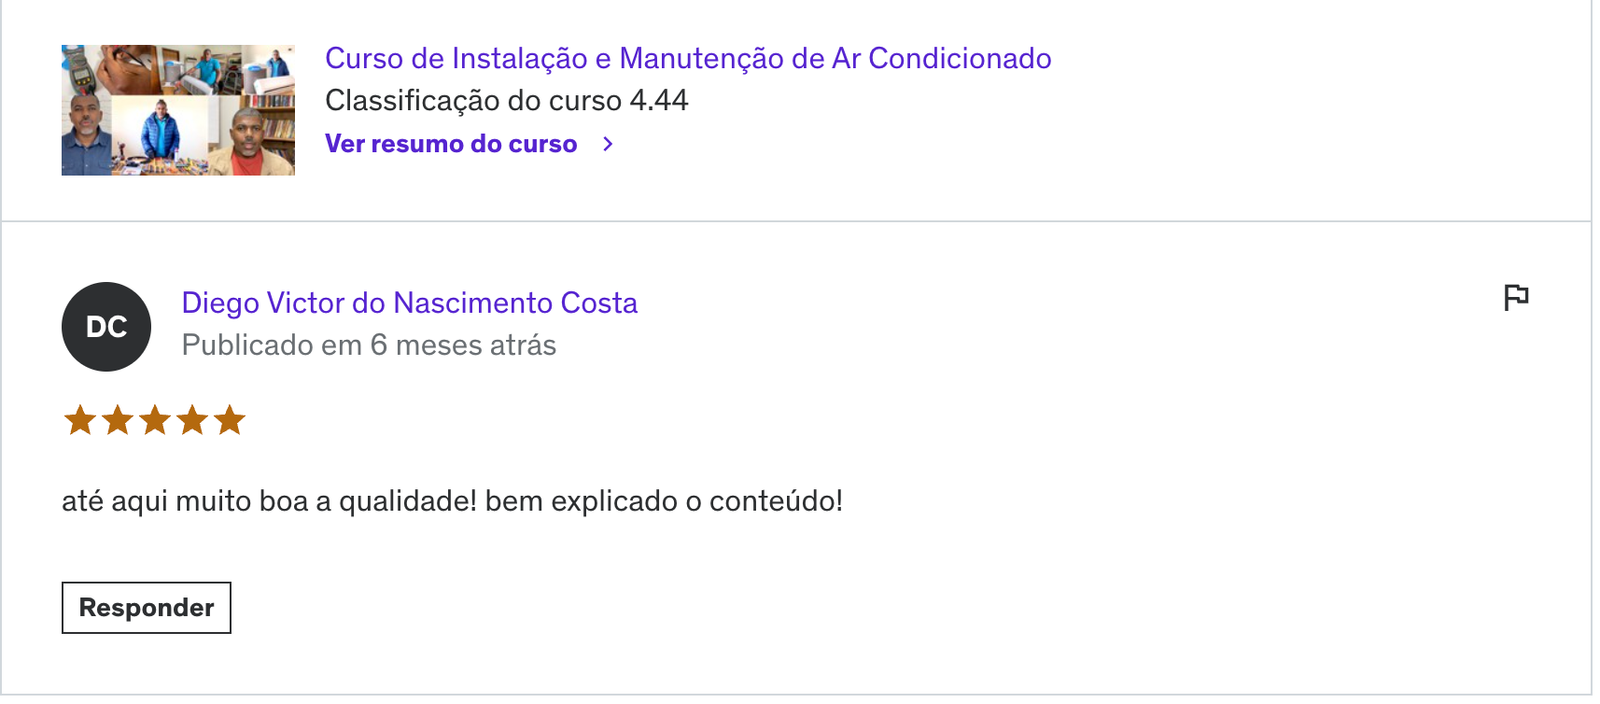Click the fifth orange rating star
Image resolution: width=1600 pixels, height=704 pixels.
pos(229,420)
